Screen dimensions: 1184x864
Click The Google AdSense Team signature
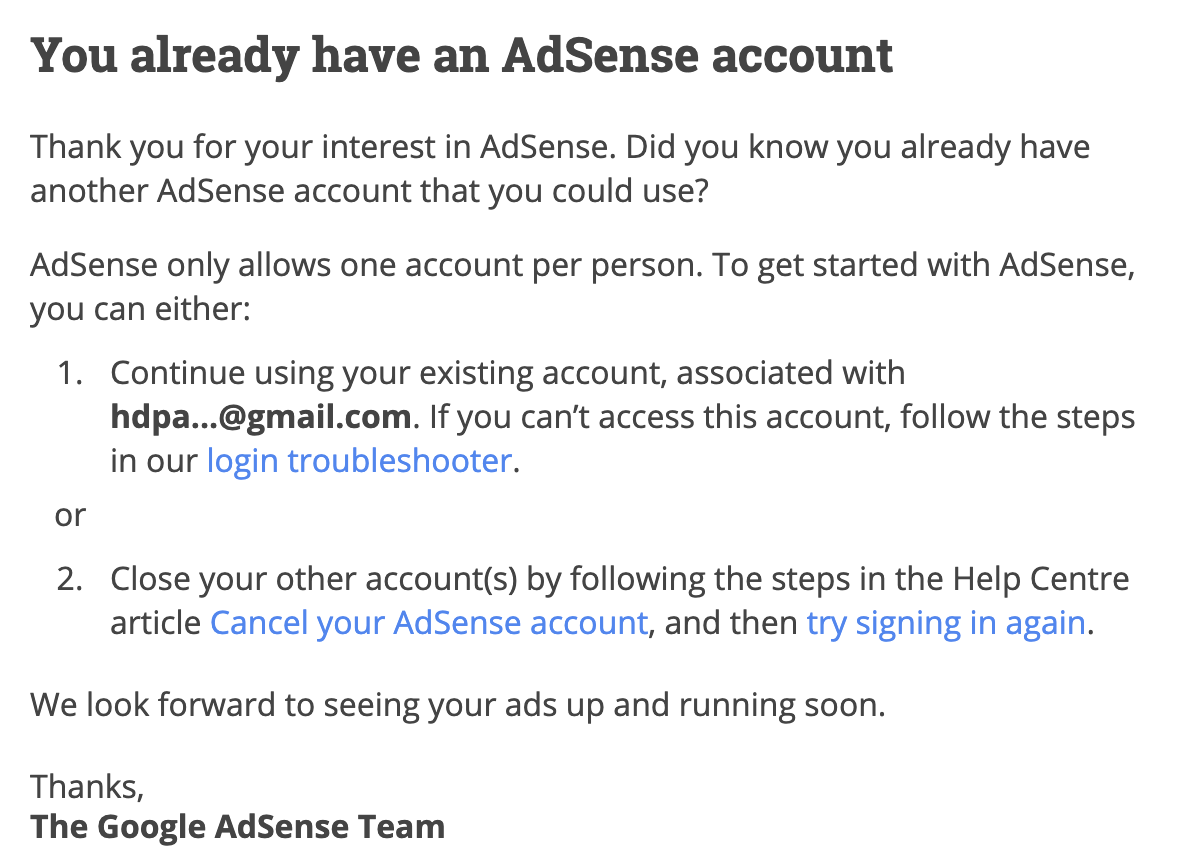pos(238,827)
